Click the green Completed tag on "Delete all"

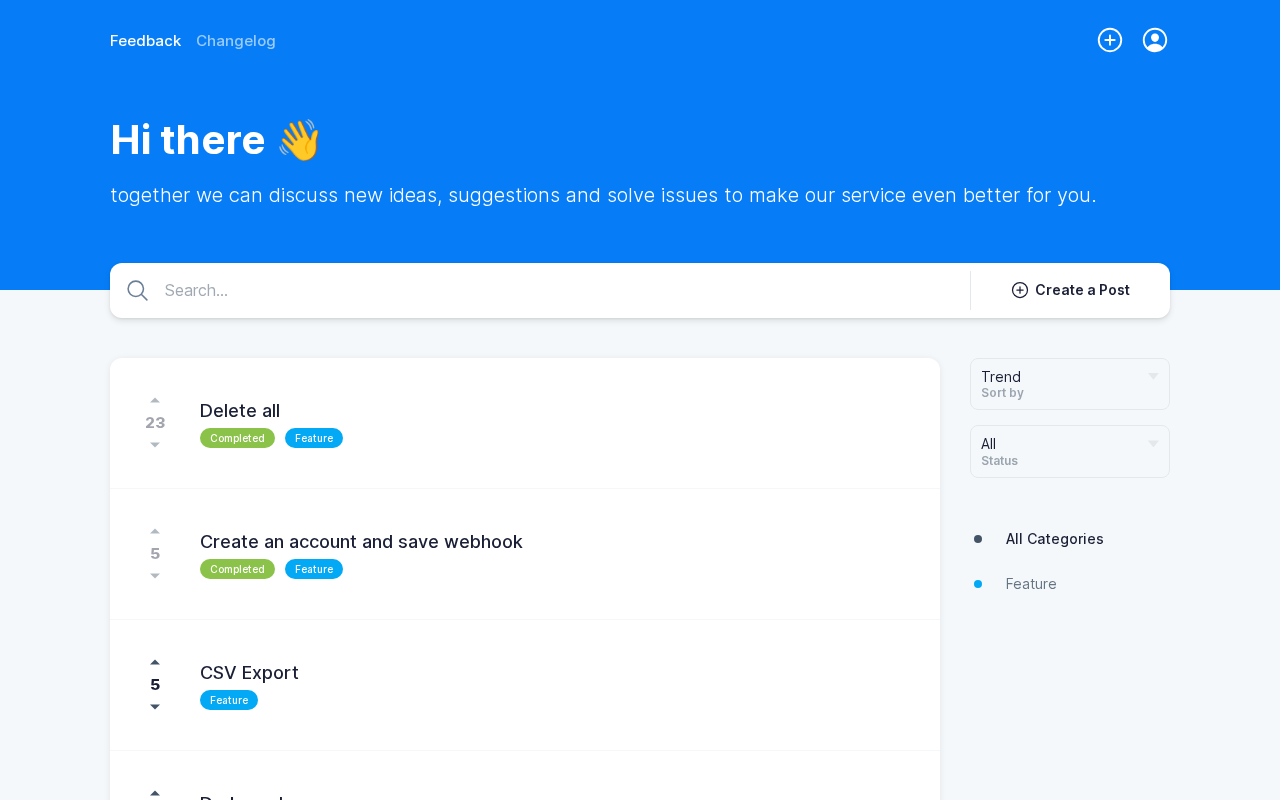[237, 438]
